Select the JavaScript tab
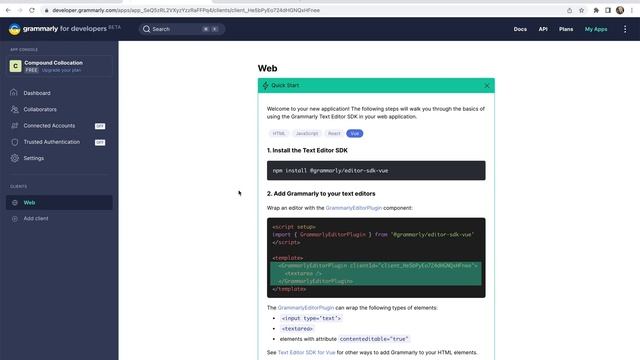640x360 pixels. click(x=307, y=133)
